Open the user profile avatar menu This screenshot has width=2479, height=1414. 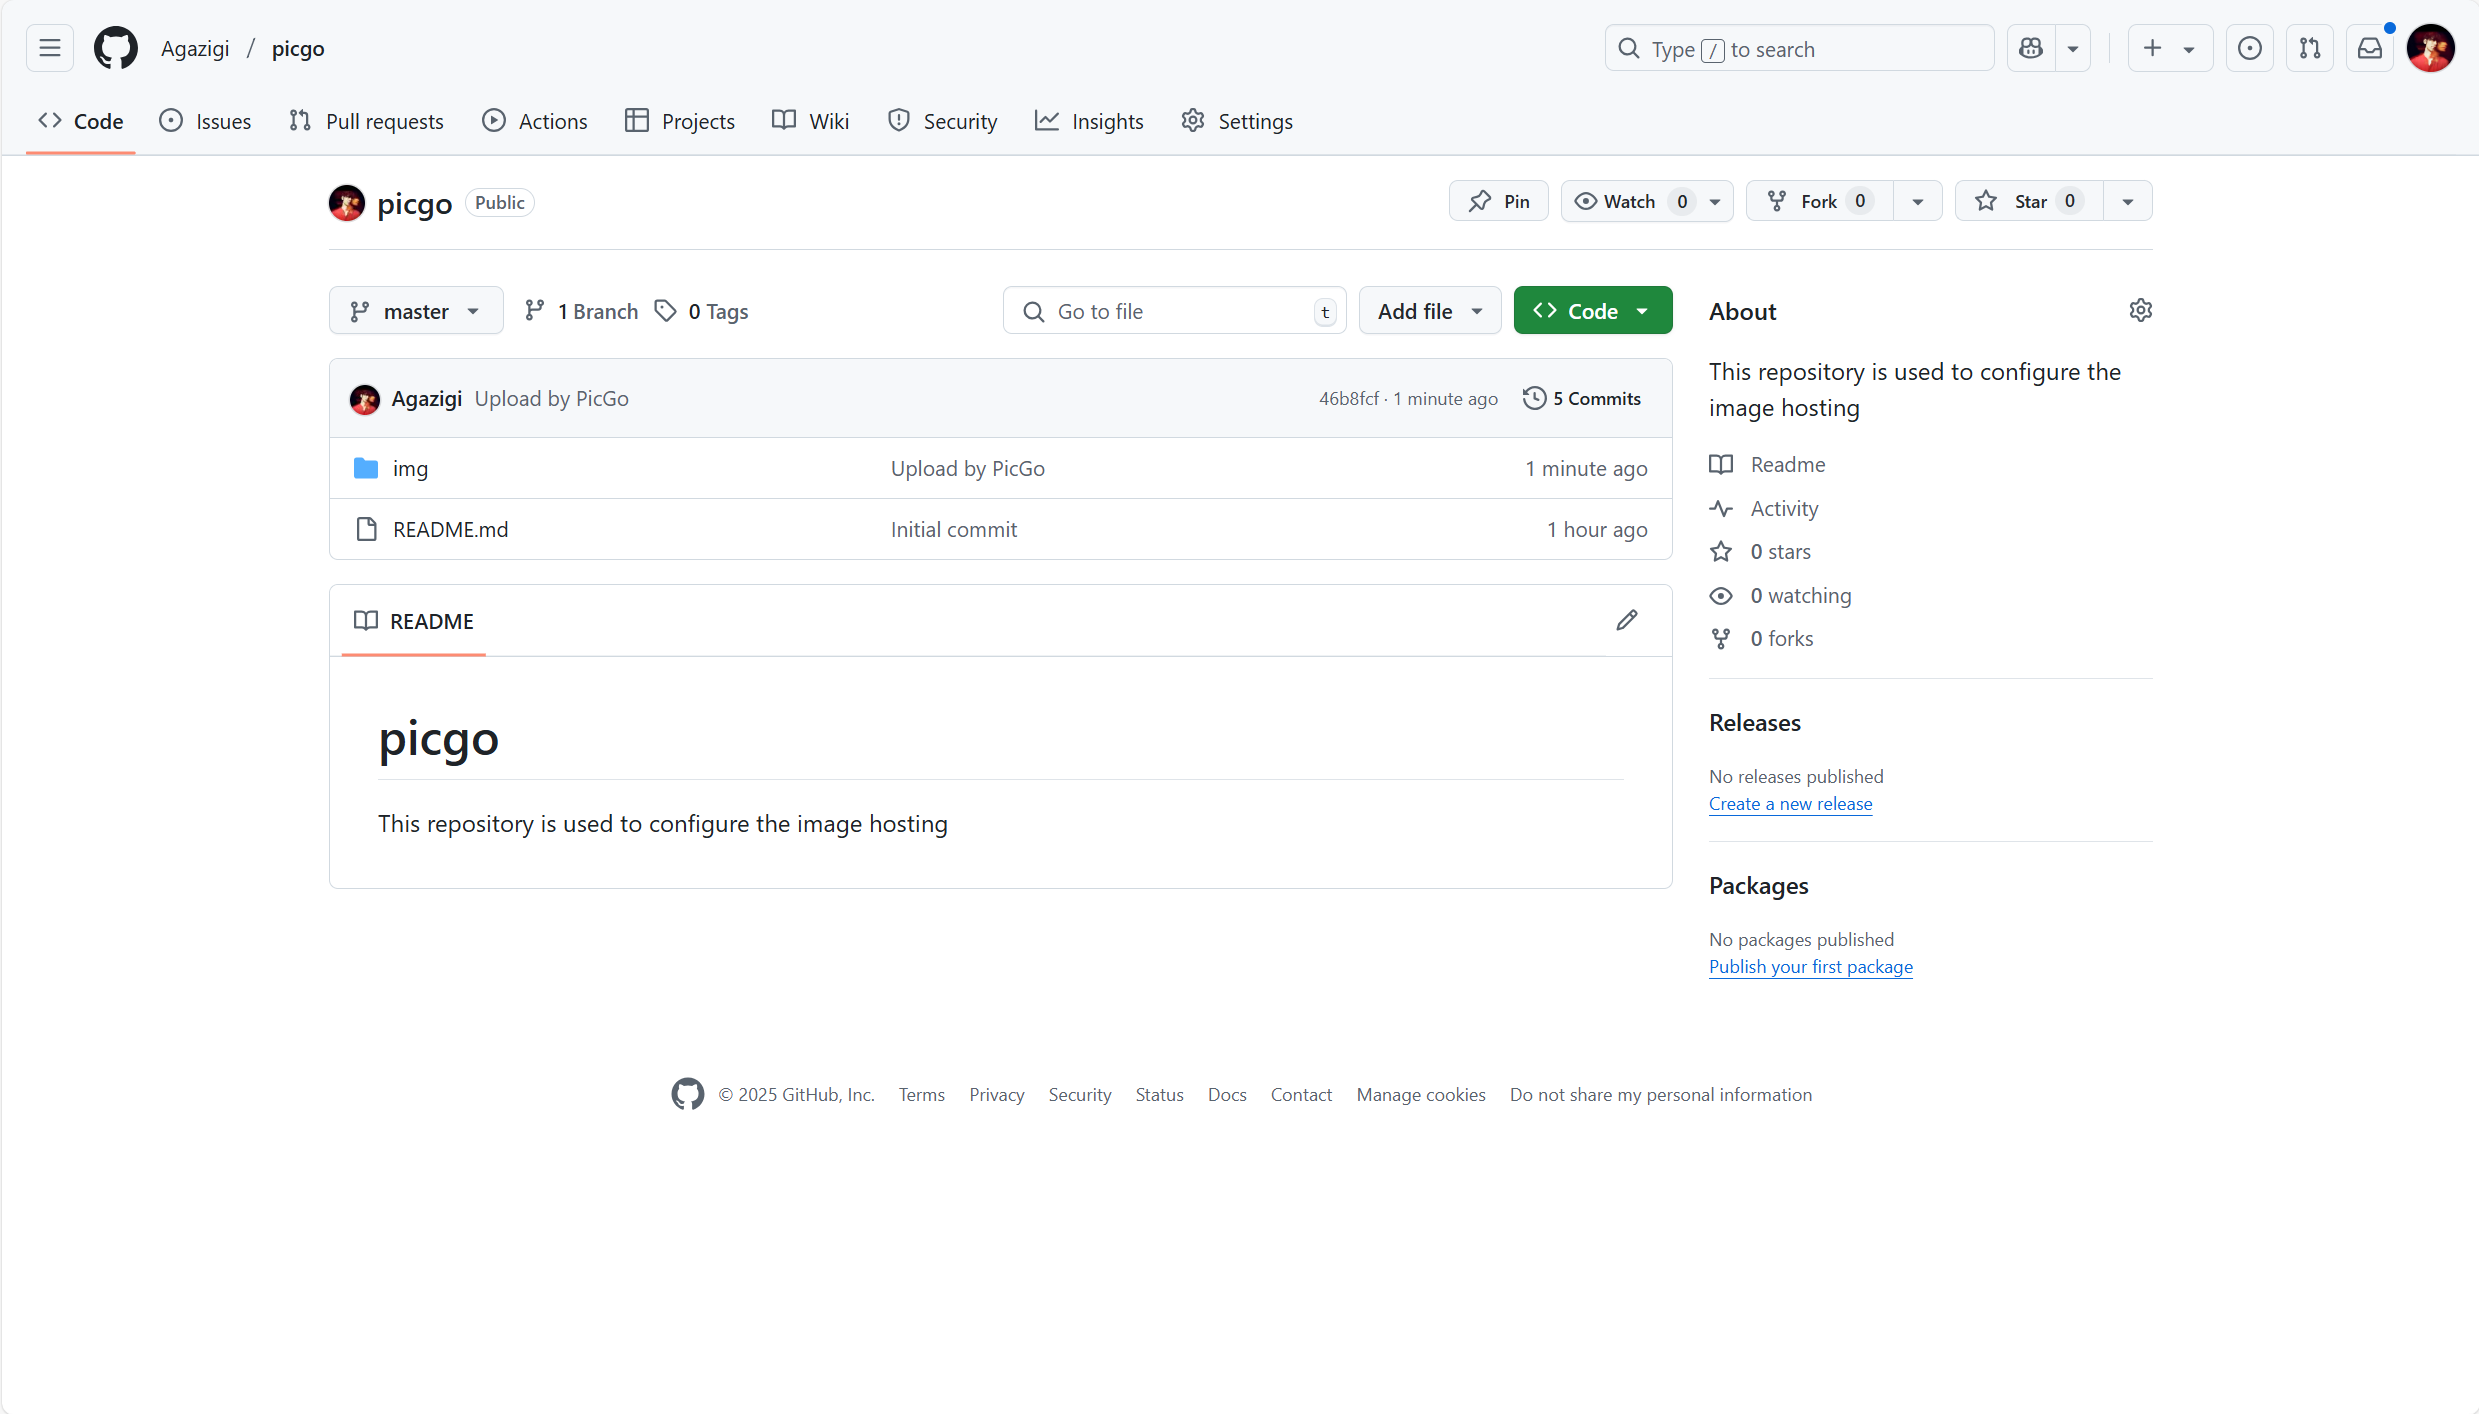point(2430,48)
